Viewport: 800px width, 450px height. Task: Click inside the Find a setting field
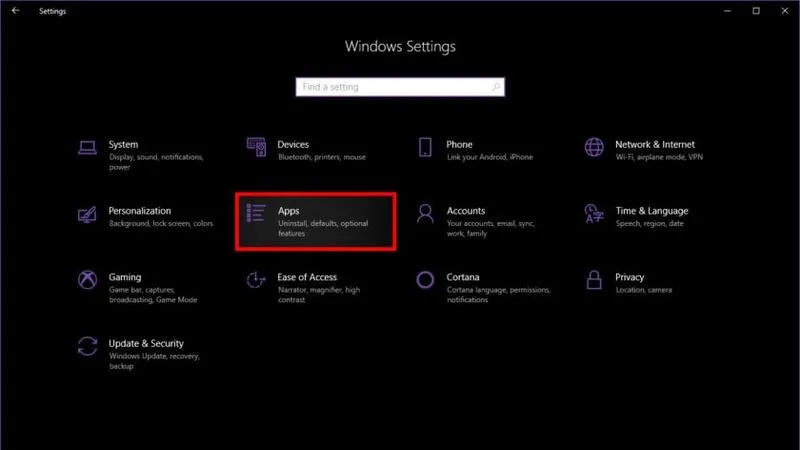coord(400,87)
